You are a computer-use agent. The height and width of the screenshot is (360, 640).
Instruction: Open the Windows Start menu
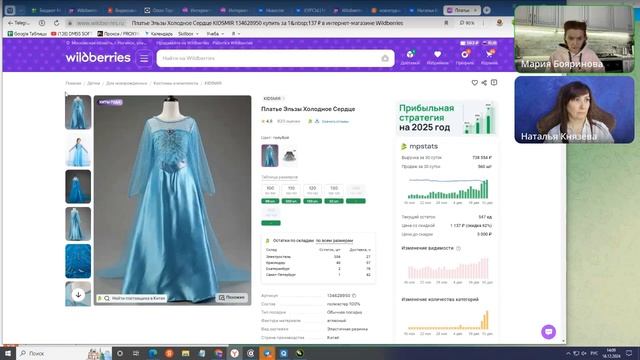pyautogui.click(x=7, y=353)
